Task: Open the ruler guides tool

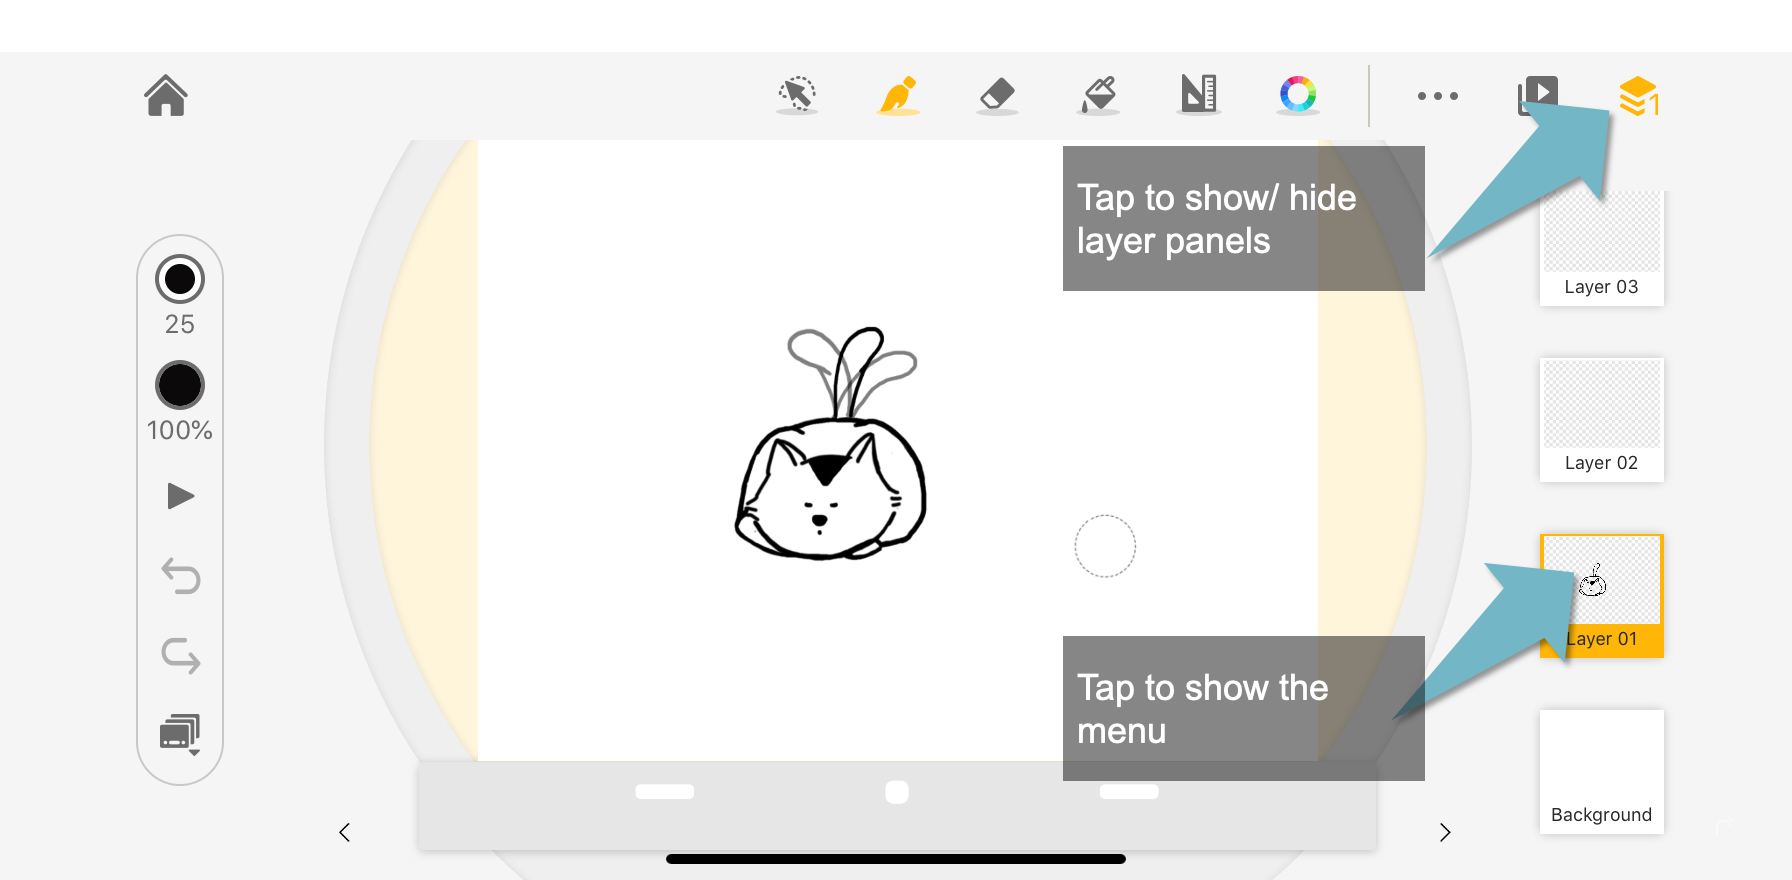Action: point(1199,95)
